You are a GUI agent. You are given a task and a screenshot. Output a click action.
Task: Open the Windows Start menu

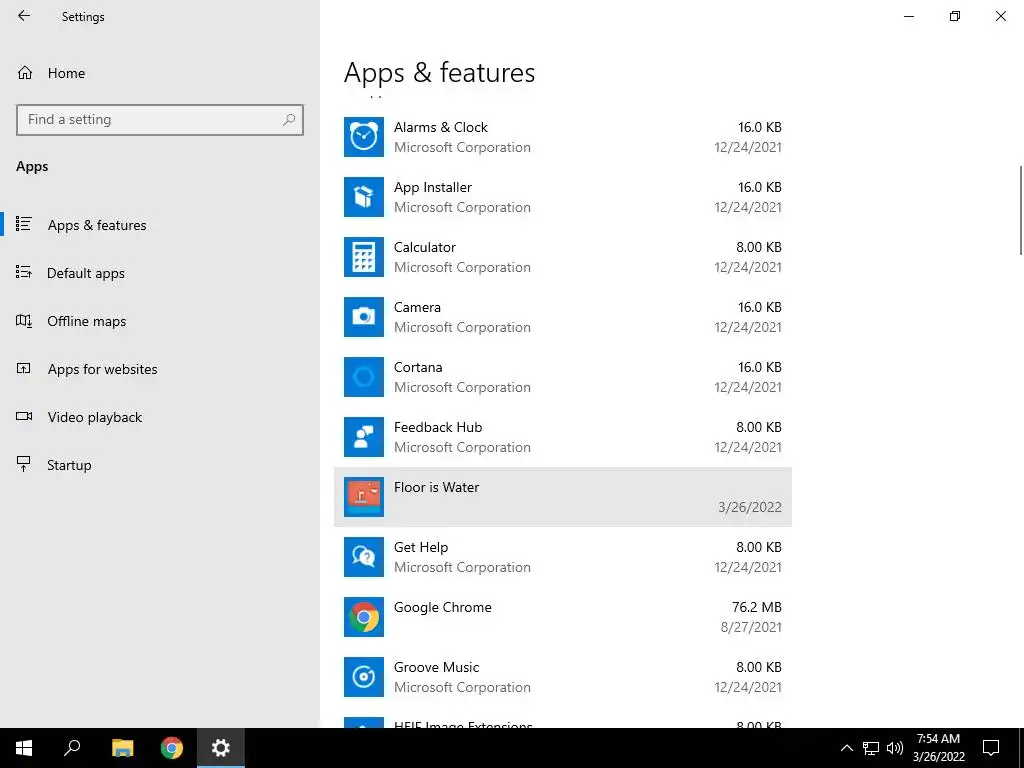click(24, 748)
